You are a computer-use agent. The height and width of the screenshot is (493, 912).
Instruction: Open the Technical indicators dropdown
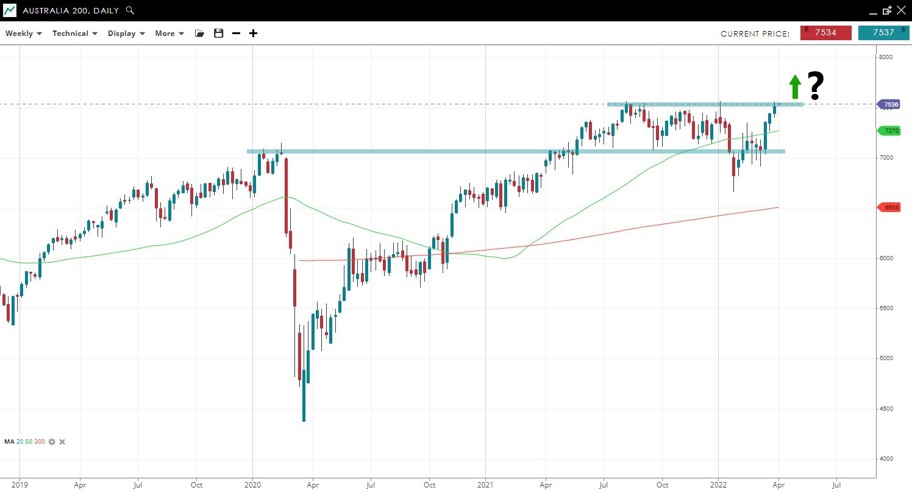74,33
